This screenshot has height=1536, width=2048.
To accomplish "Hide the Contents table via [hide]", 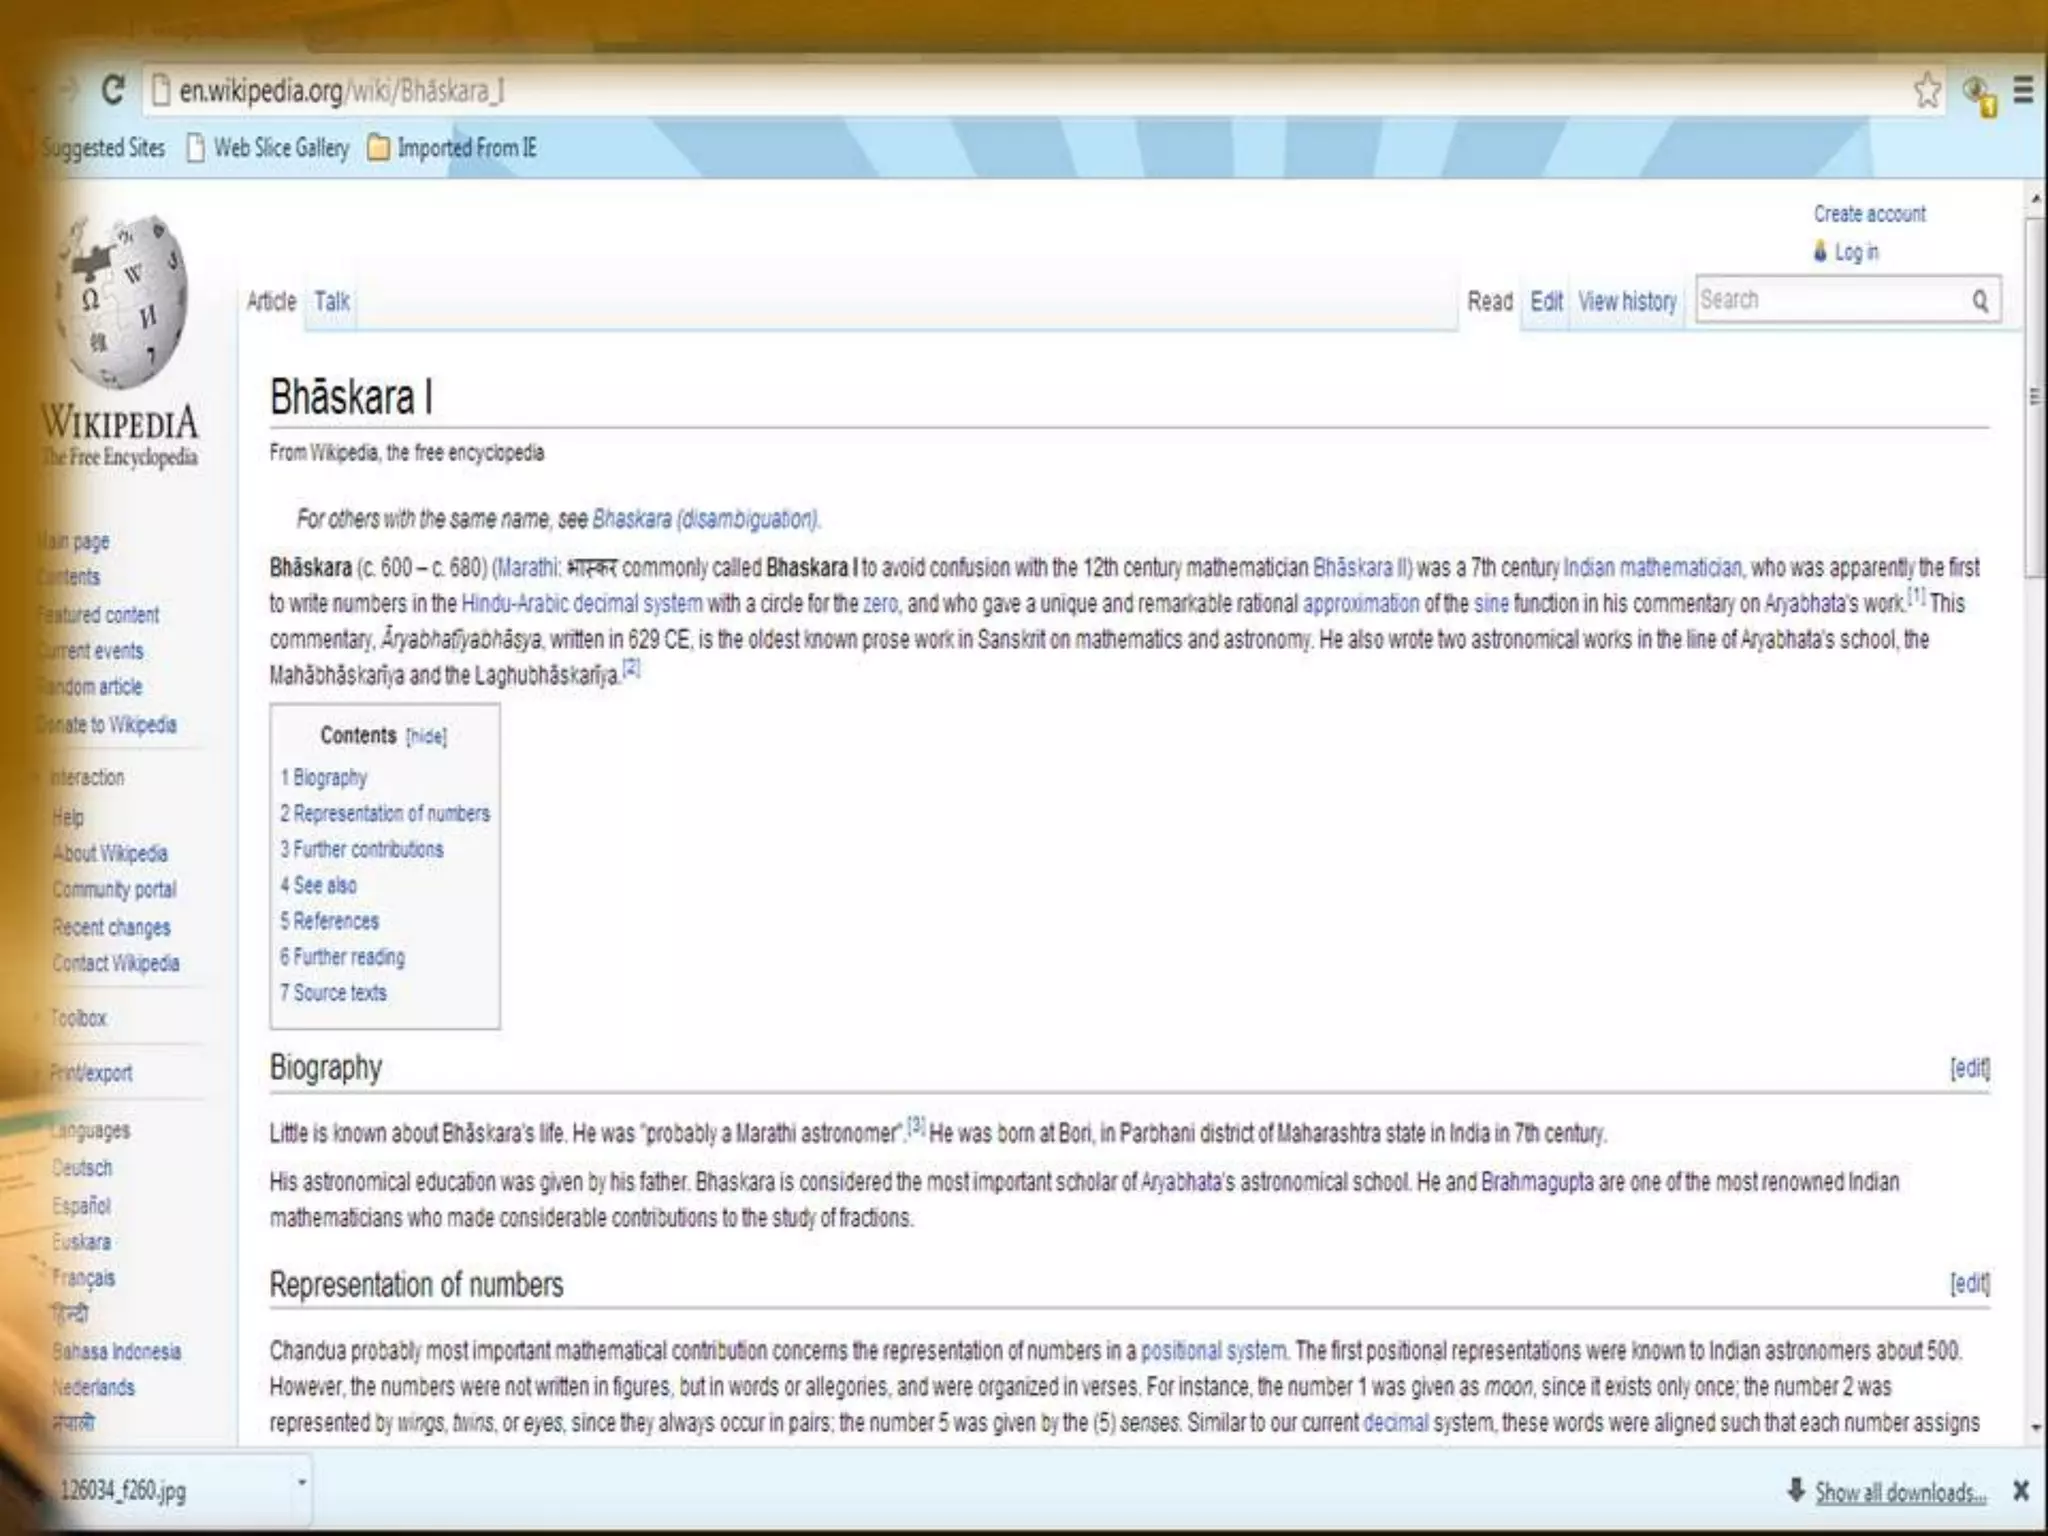I will [426, 737].
